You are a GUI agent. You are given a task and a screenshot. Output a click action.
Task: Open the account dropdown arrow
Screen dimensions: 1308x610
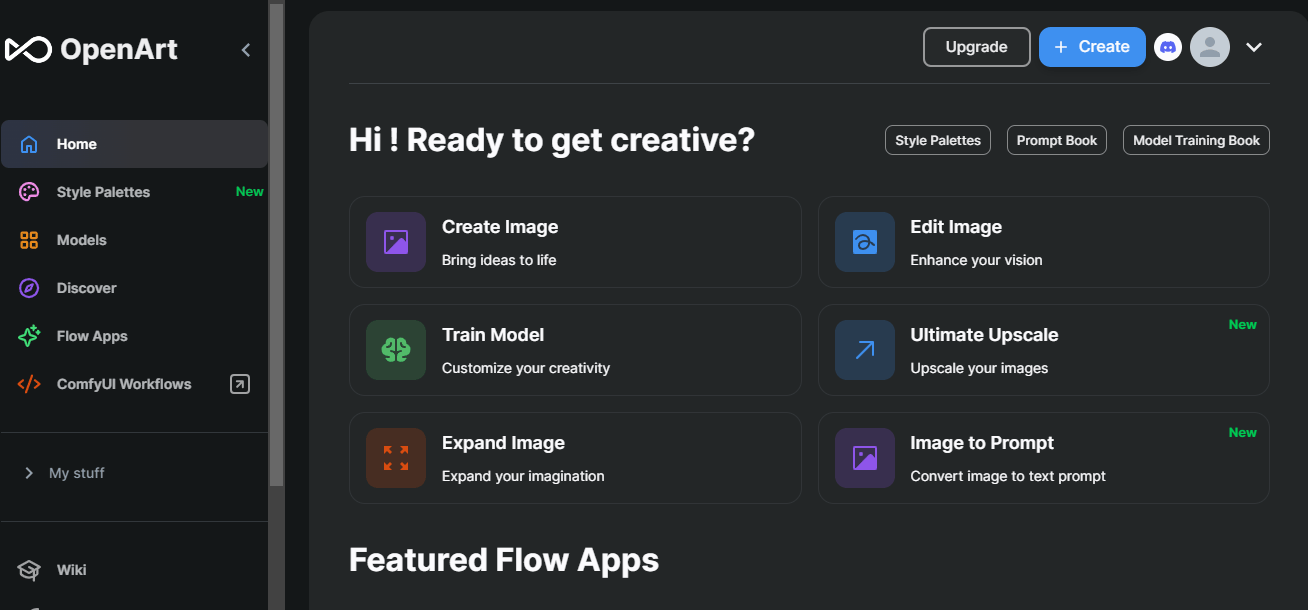pyautogui.click(x=1254, y=47)
